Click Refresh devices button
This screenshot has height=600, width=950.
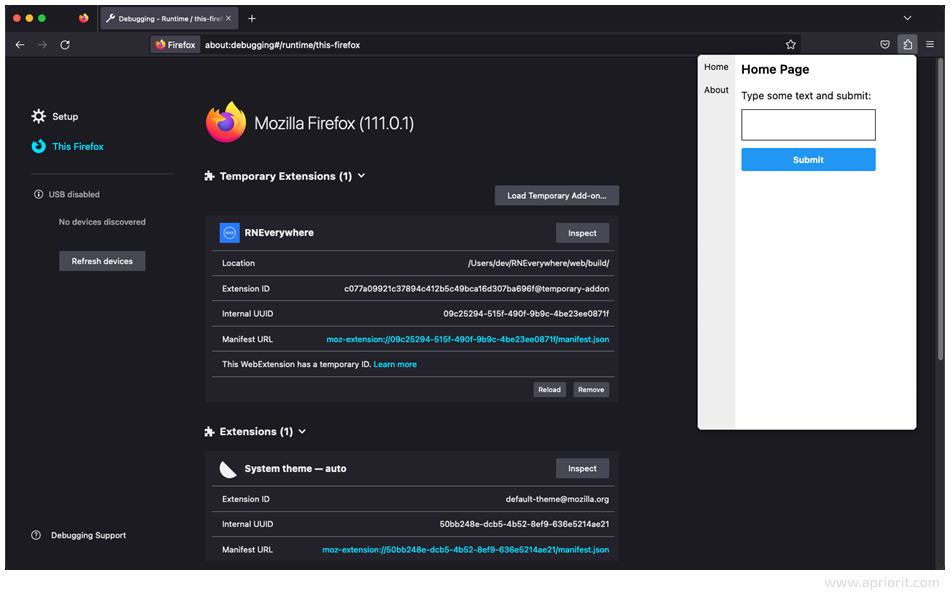[102, 261]
